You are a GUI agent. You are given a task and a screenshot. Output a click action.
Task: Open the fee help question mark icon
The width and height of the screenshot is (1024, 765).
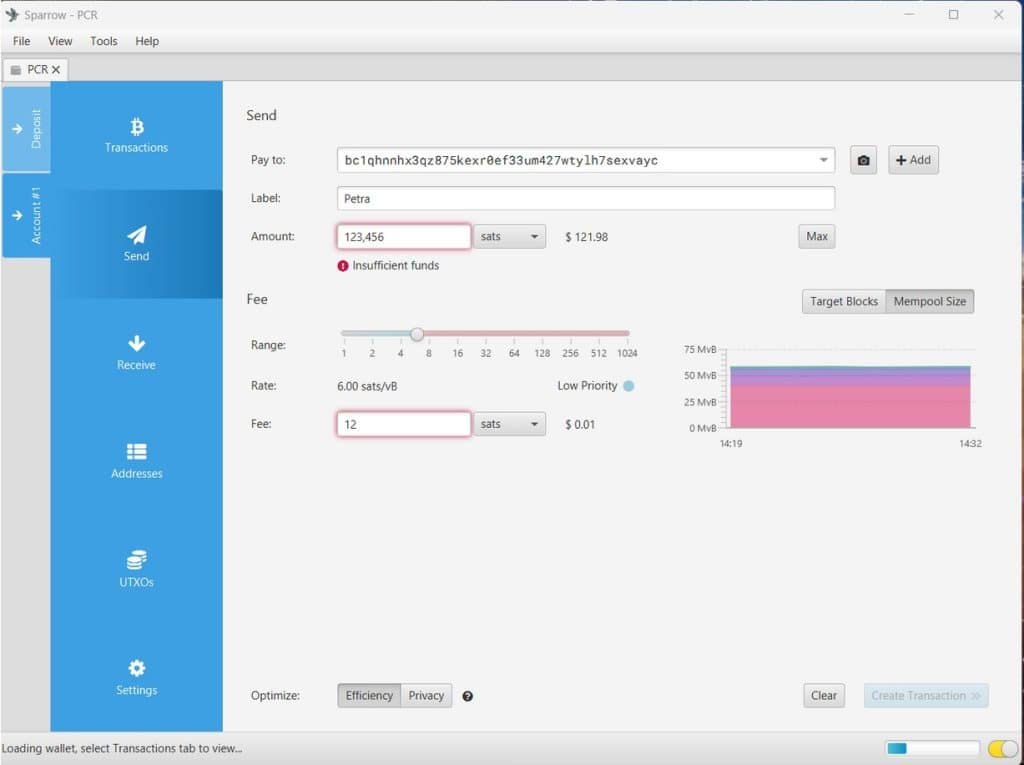pos(467,695)
